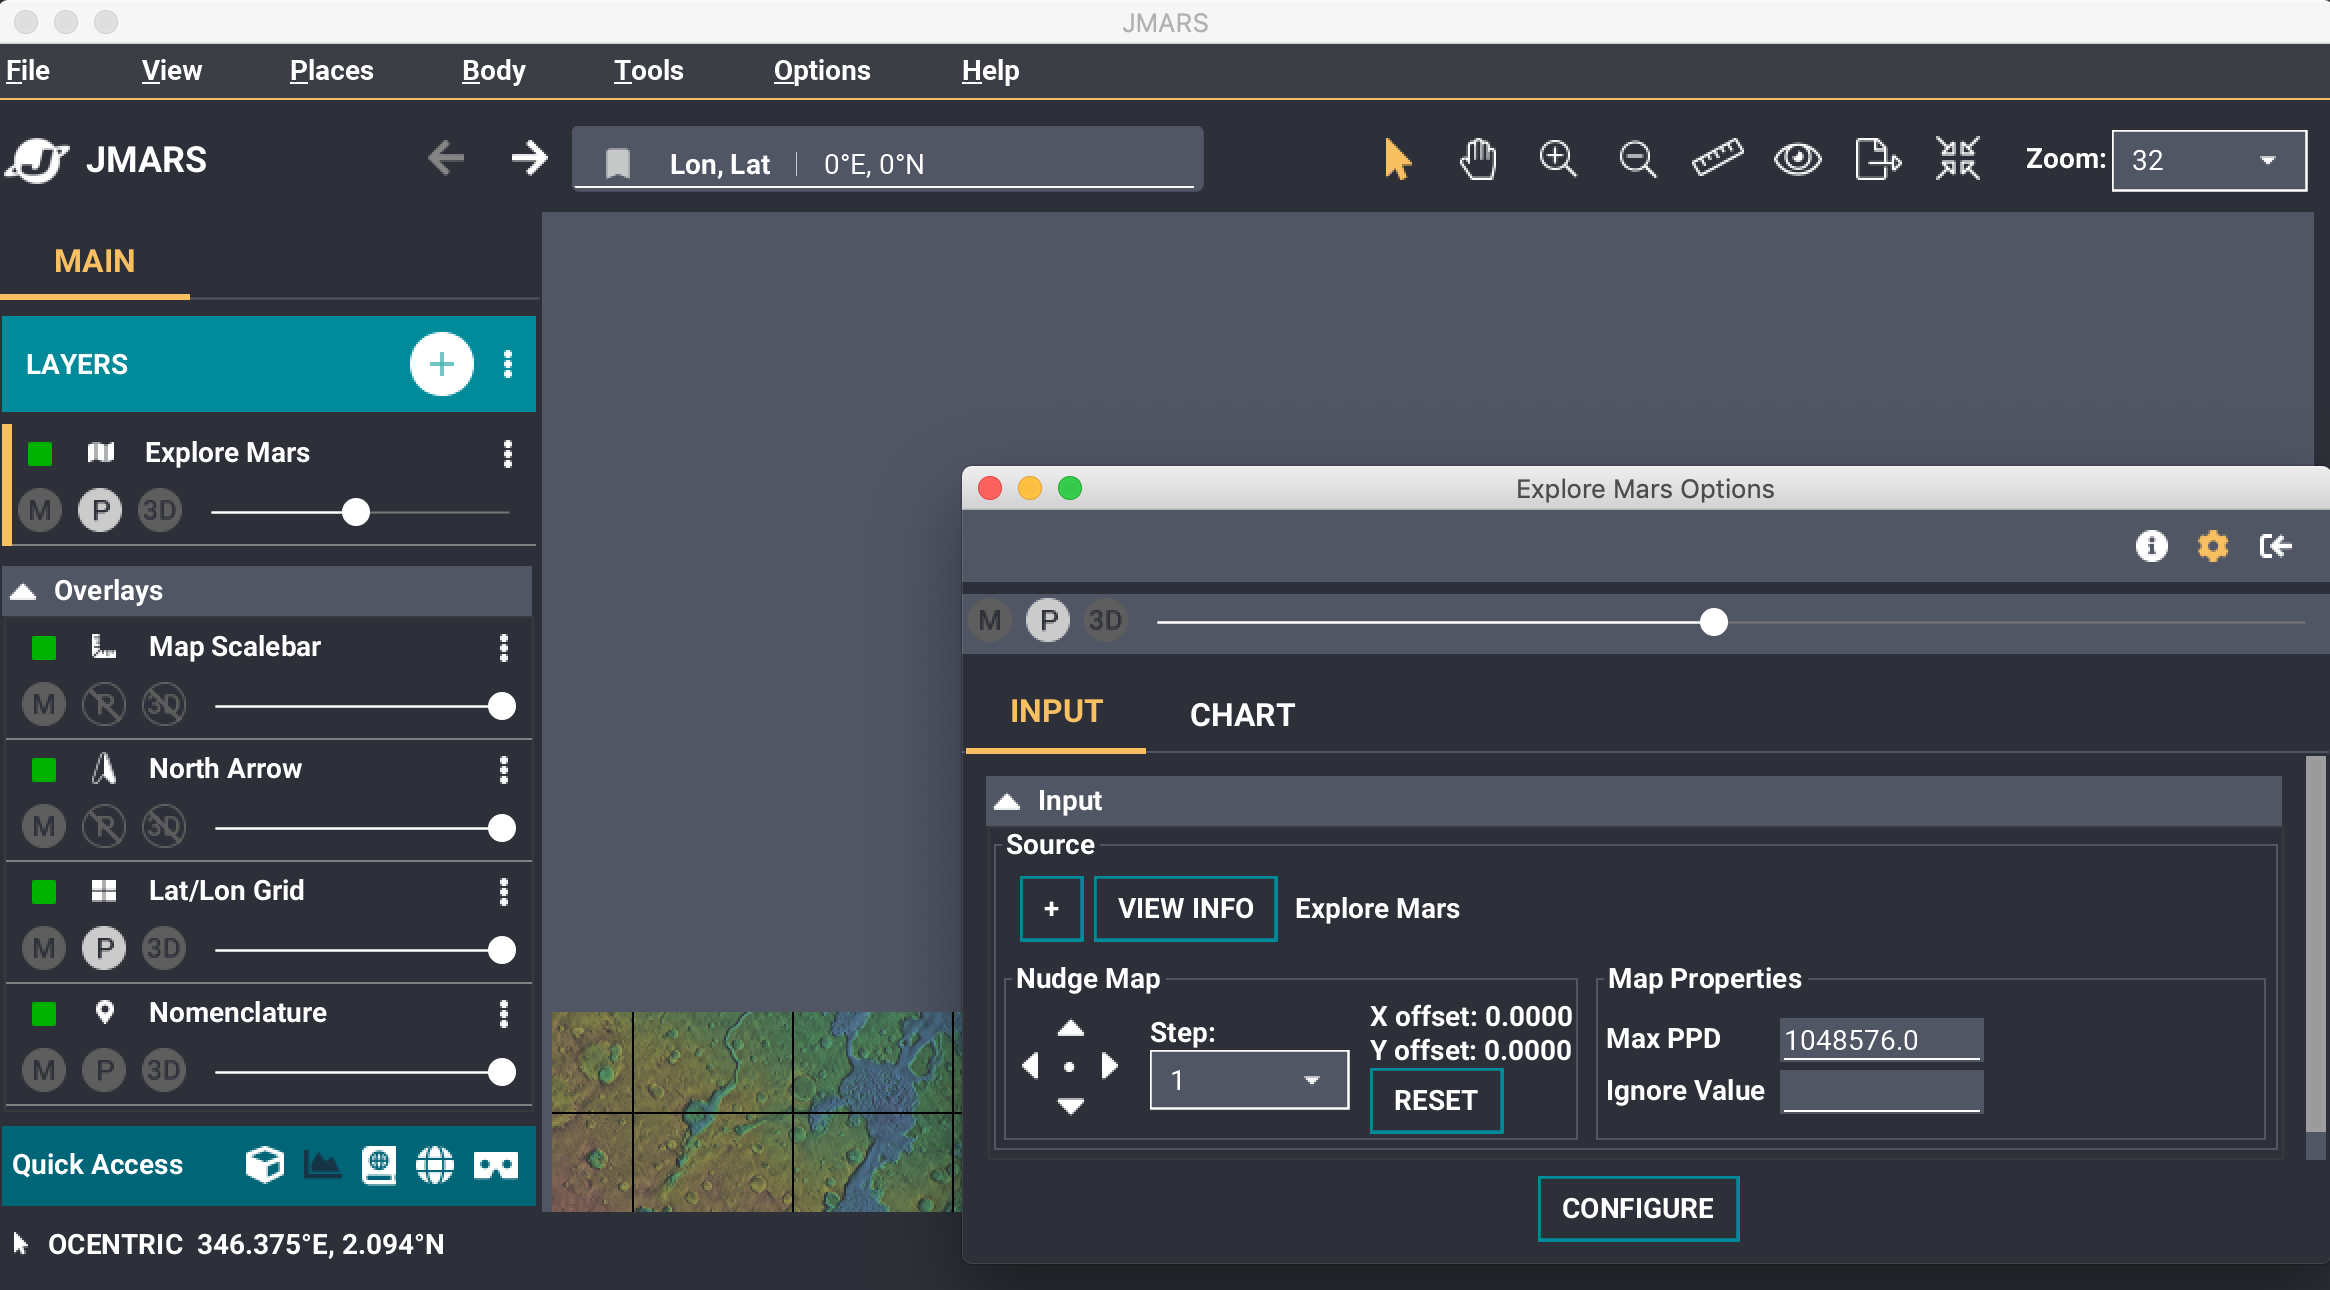Select the MAIN tab
2330x1290 pixels.
[x=95, y=262]
